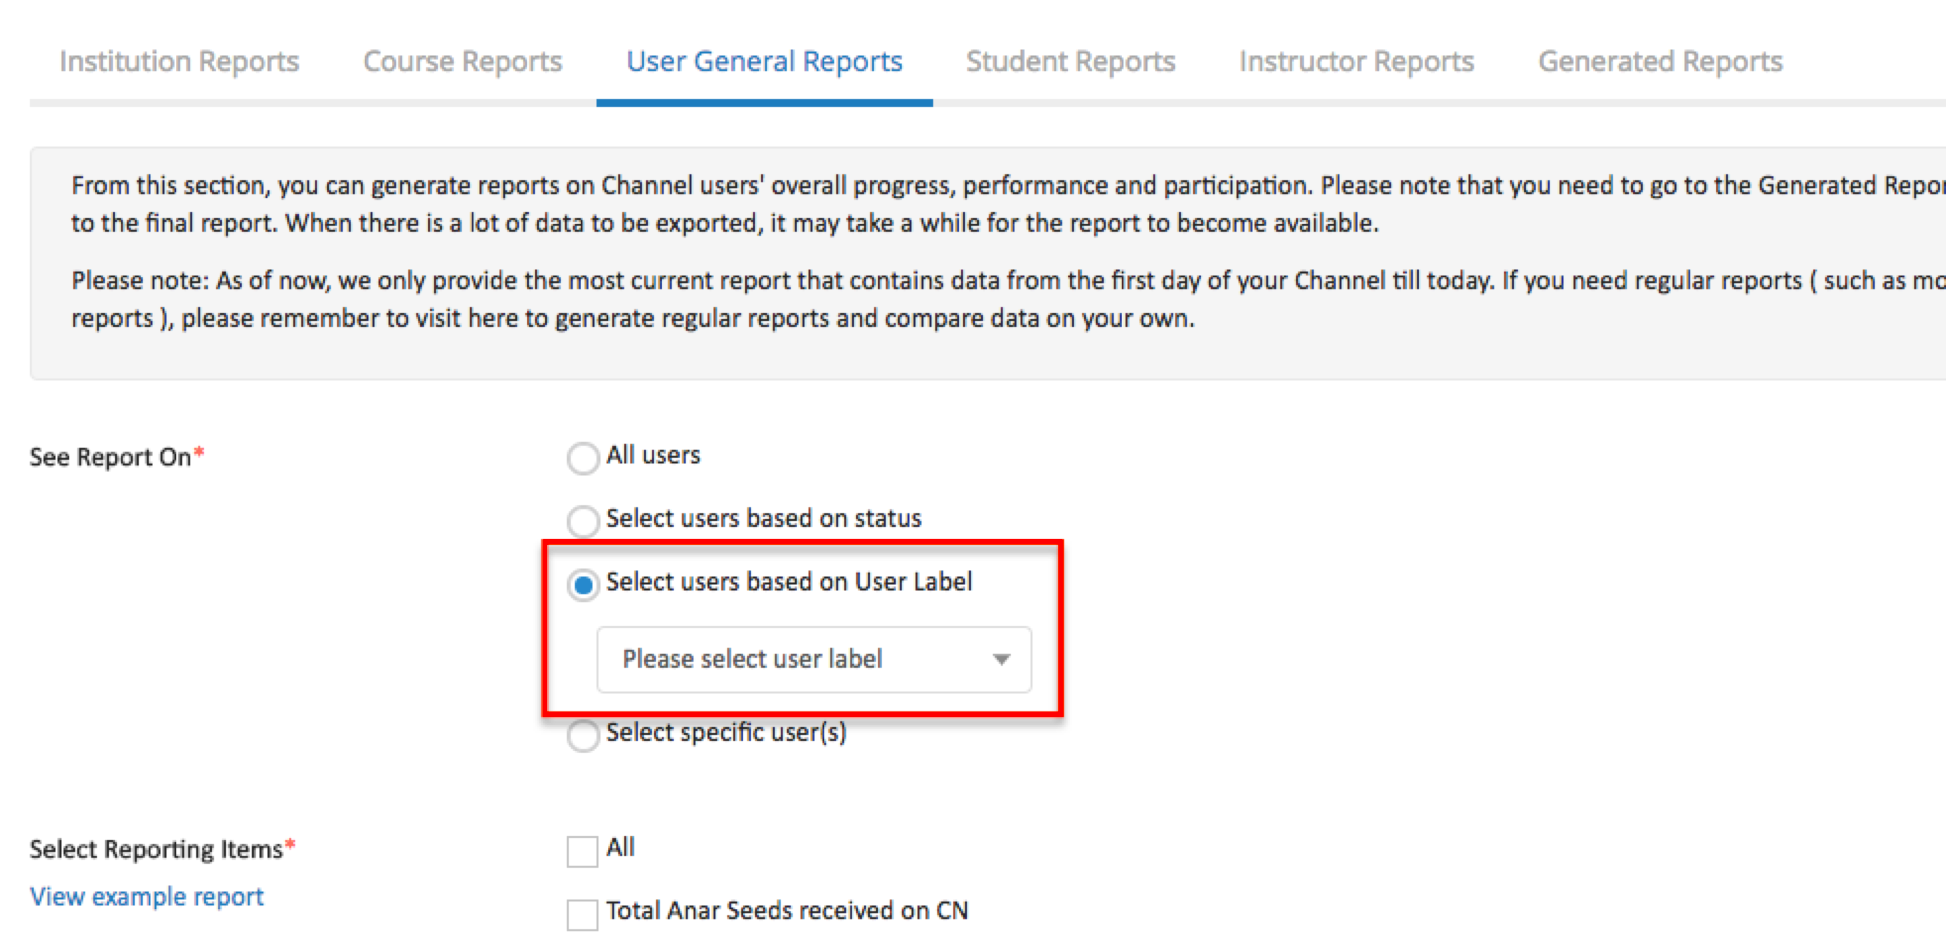Select the "All users" radio button
Viewport: 1946px width, 949px height.
(583, 458)
